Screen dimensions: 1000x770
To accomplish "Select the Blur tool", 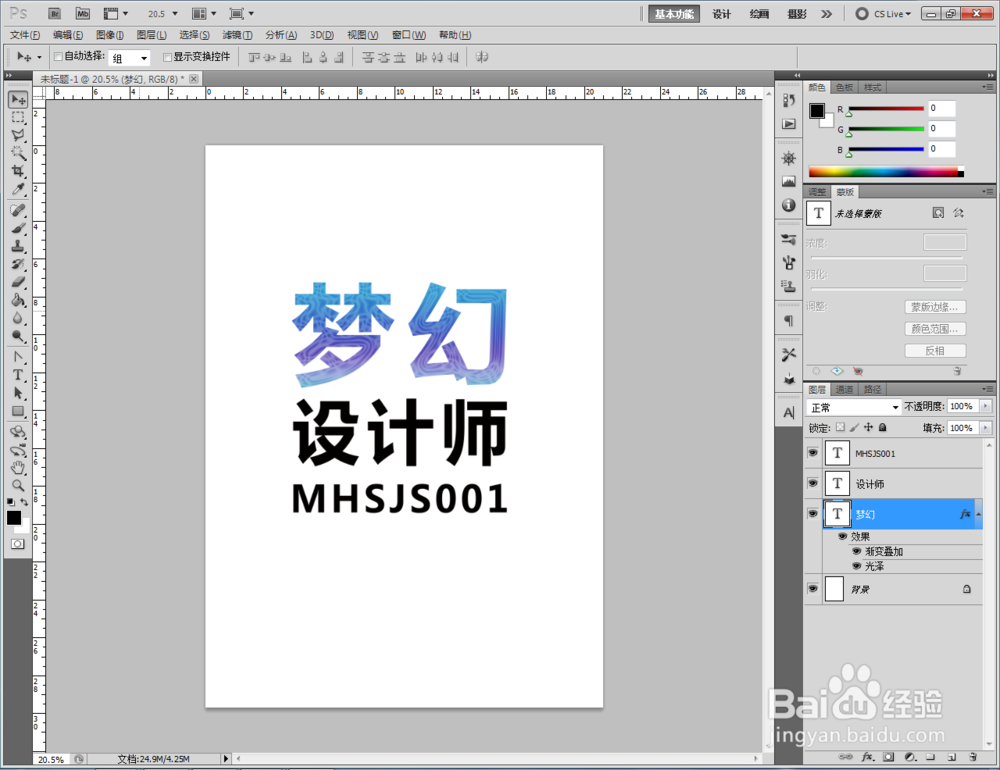I will [18, 318].
